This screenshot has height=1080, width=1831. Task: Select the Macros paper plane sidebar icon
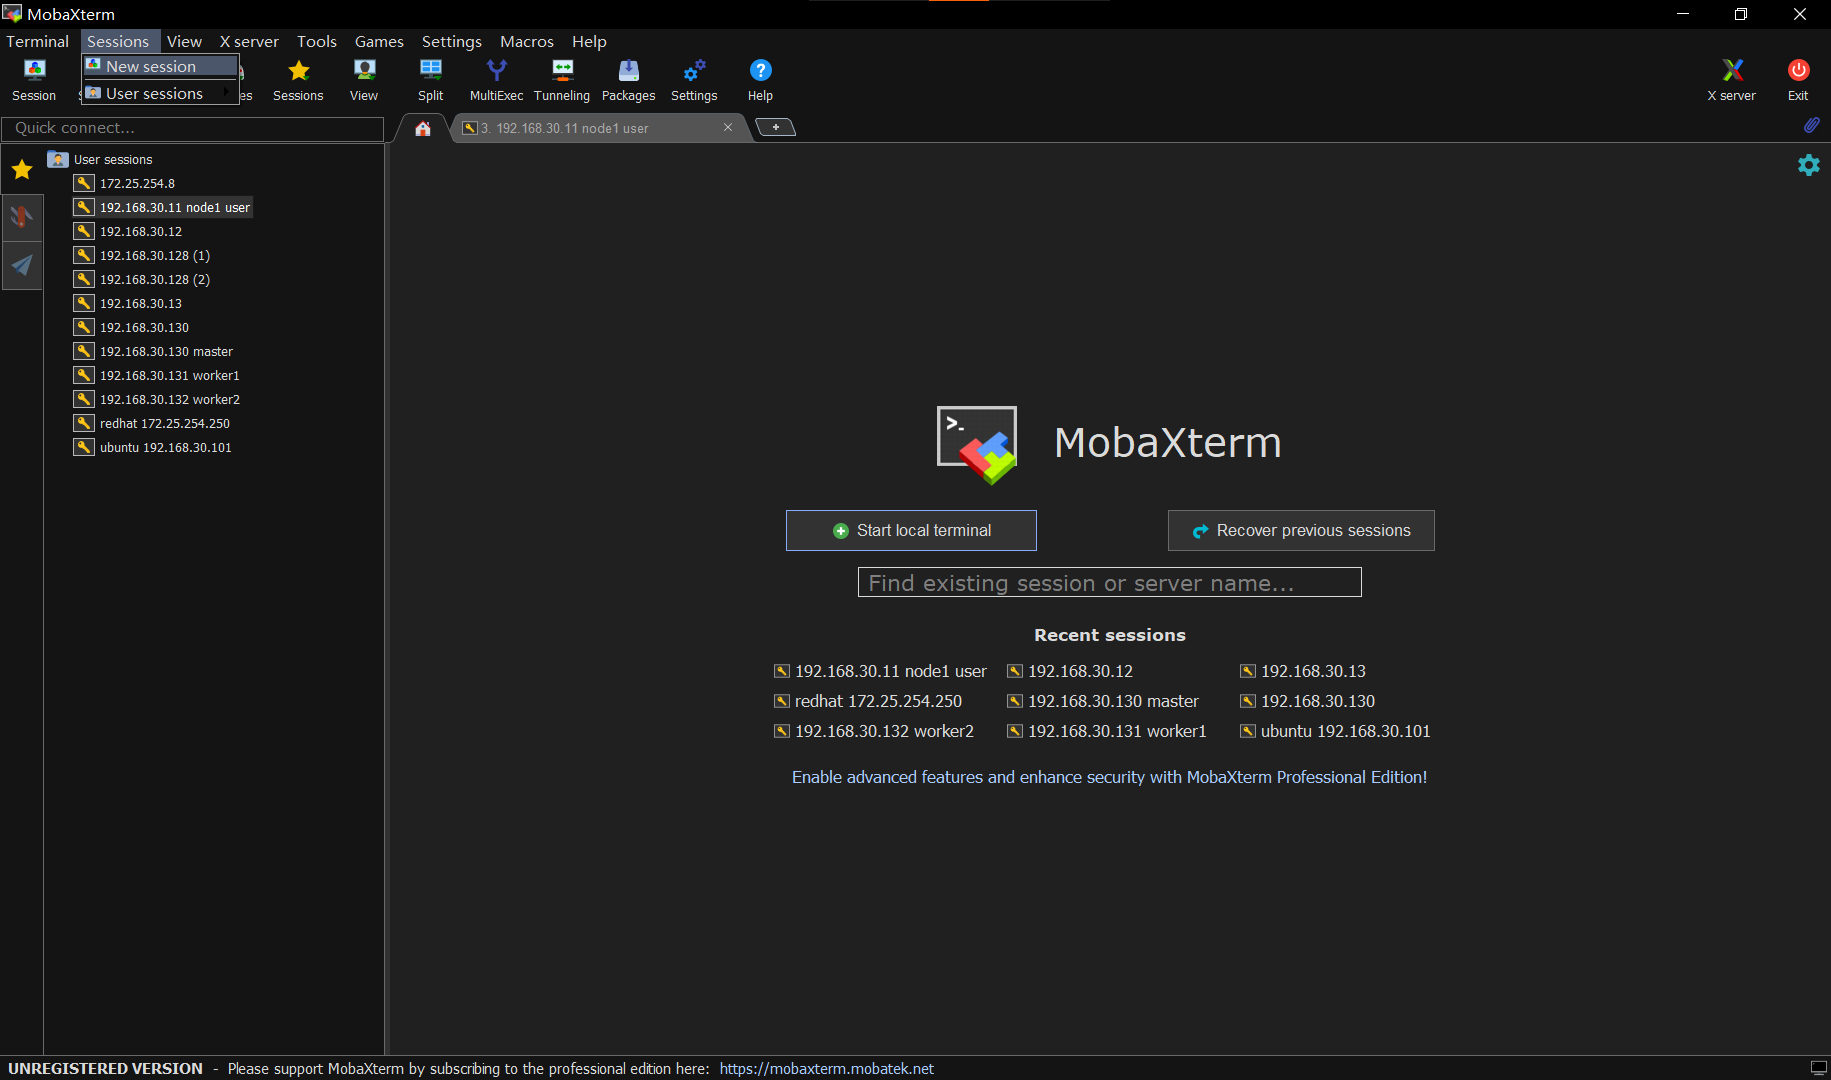[22, 266]
